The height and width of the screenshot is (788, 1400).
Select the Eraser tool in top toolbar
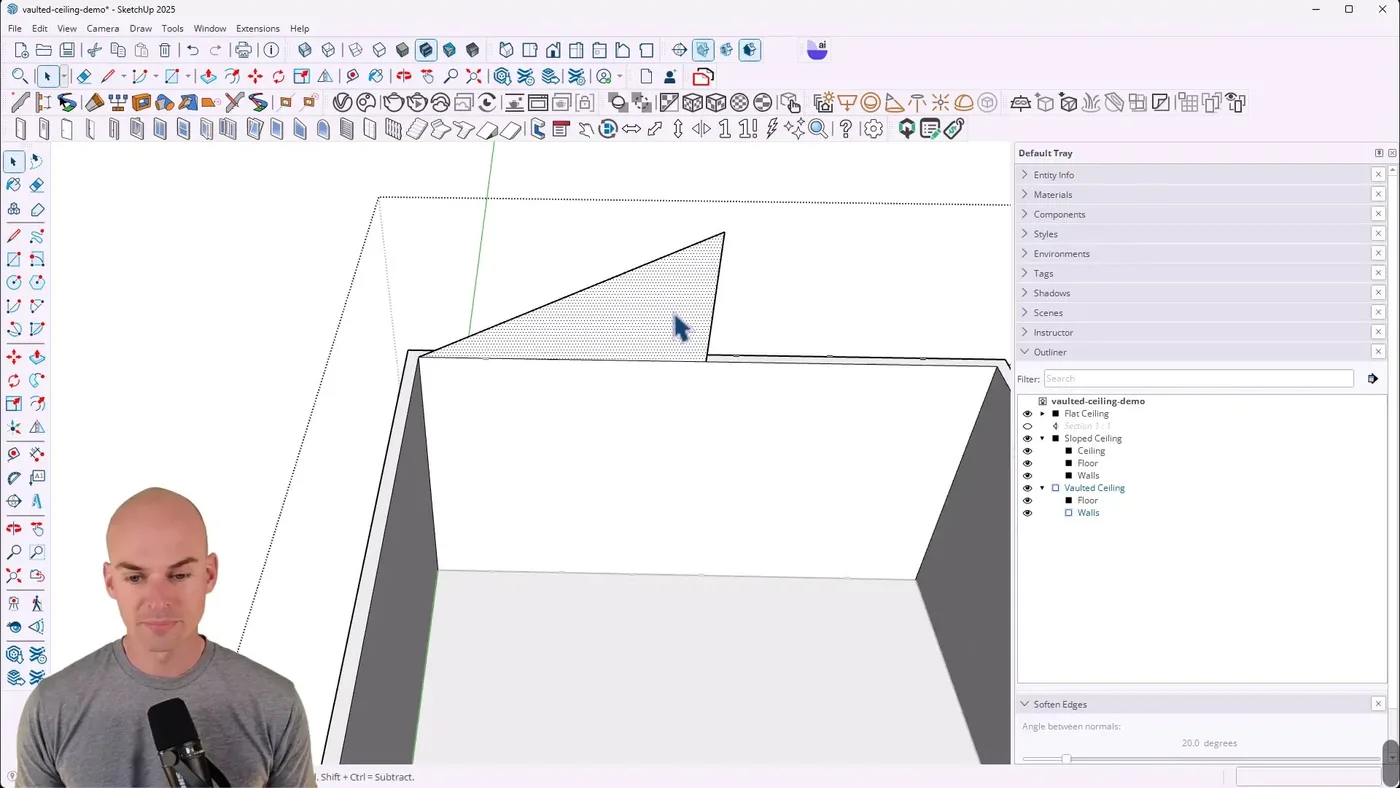click(x=84, y=76)
